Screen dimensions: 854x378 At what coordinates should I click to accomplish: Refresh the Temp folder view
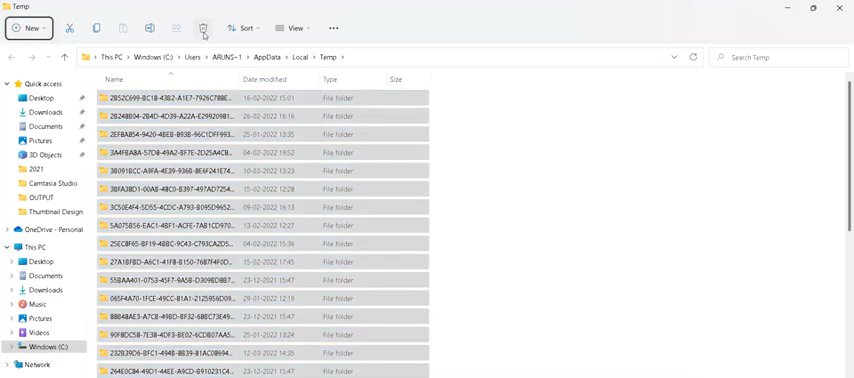click(693, 57)
